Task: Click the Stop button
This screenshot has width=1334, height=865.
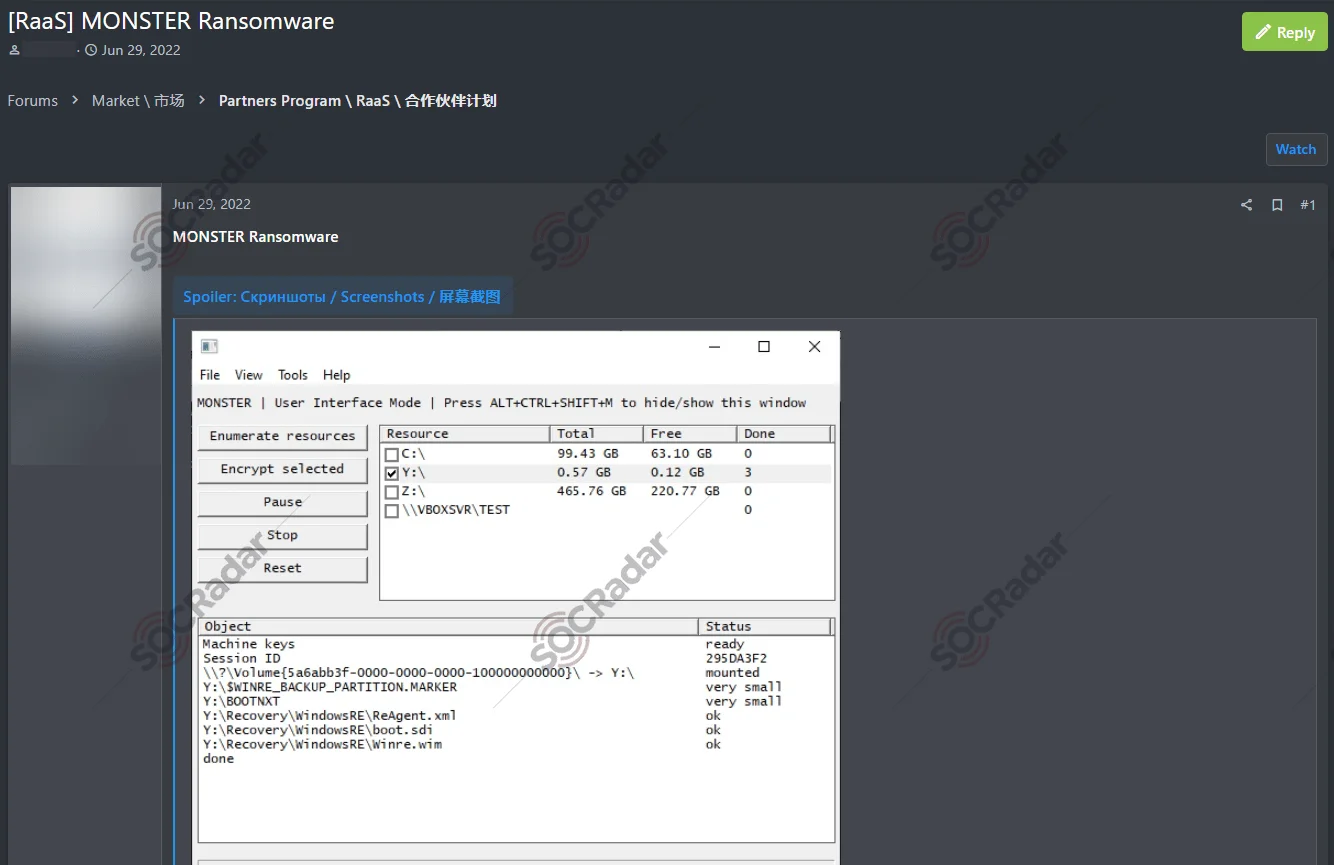Action: click(282, 535)
